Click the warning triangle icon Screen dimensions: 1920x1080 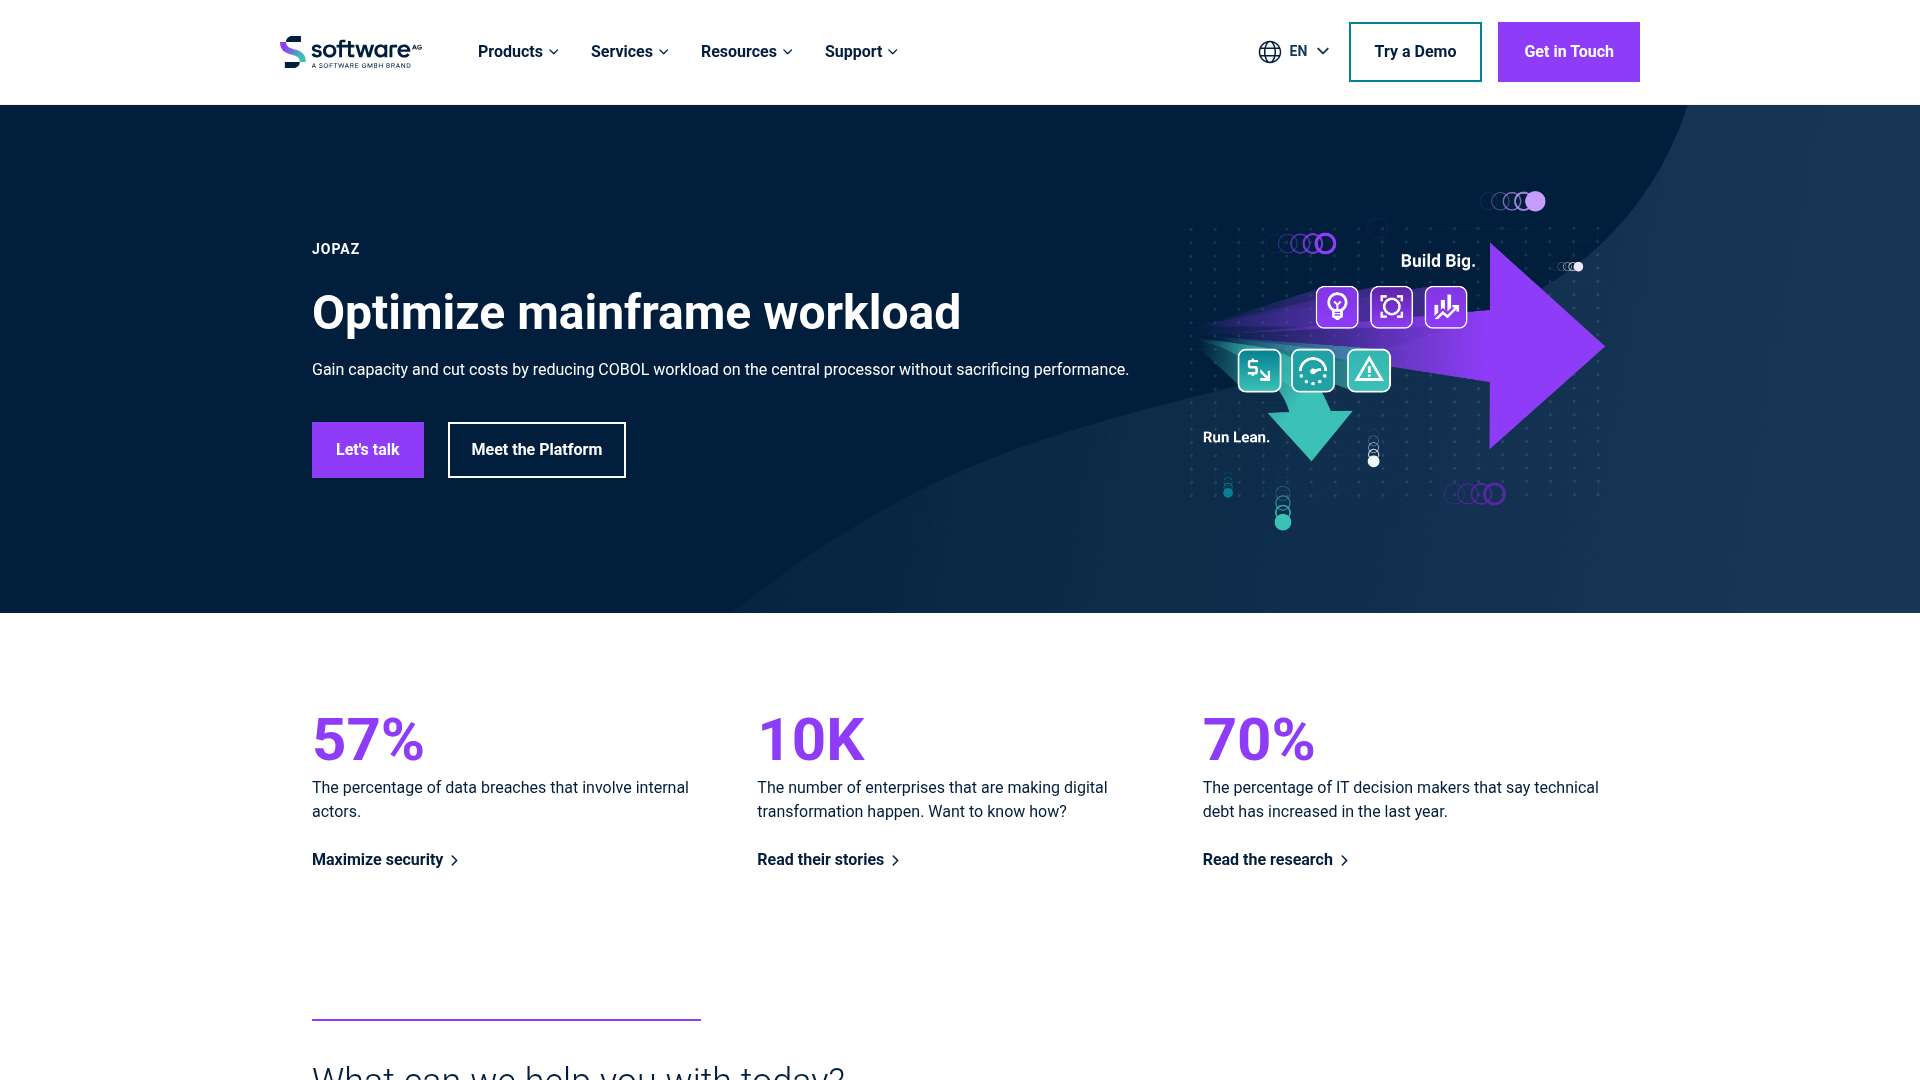pyautogui.click(x=1369, y=370)
